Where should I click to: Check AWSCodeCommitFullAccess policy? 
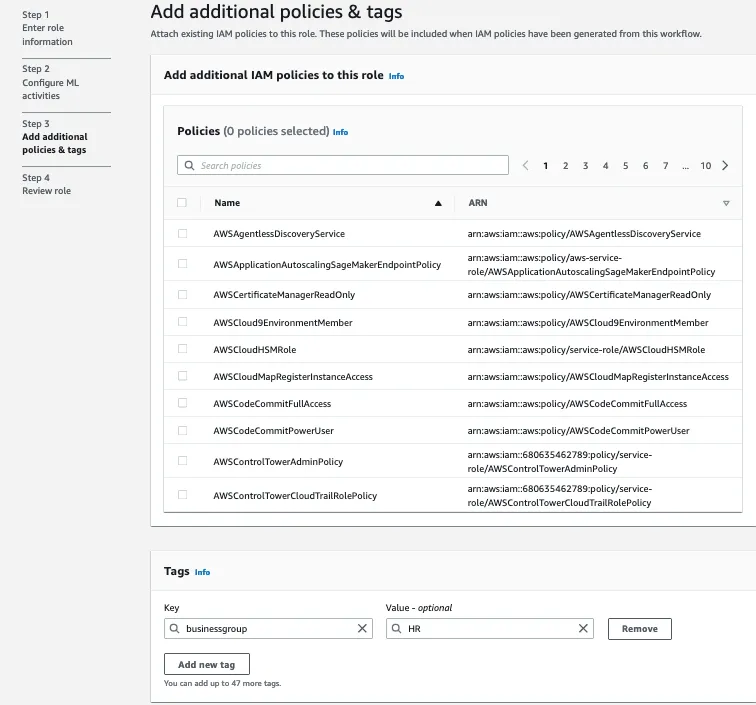pyautogui.click(x=182, y=403)
